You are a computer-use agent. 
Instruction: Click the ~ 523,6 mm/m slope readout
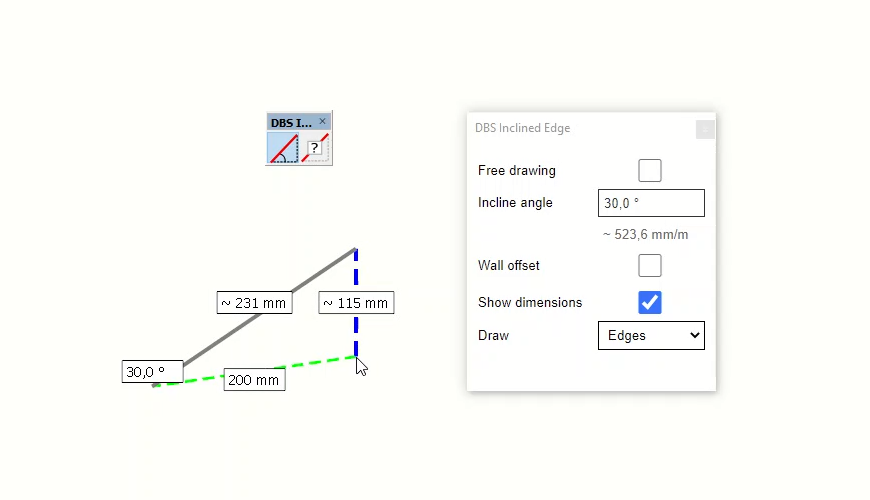point(645,235)
